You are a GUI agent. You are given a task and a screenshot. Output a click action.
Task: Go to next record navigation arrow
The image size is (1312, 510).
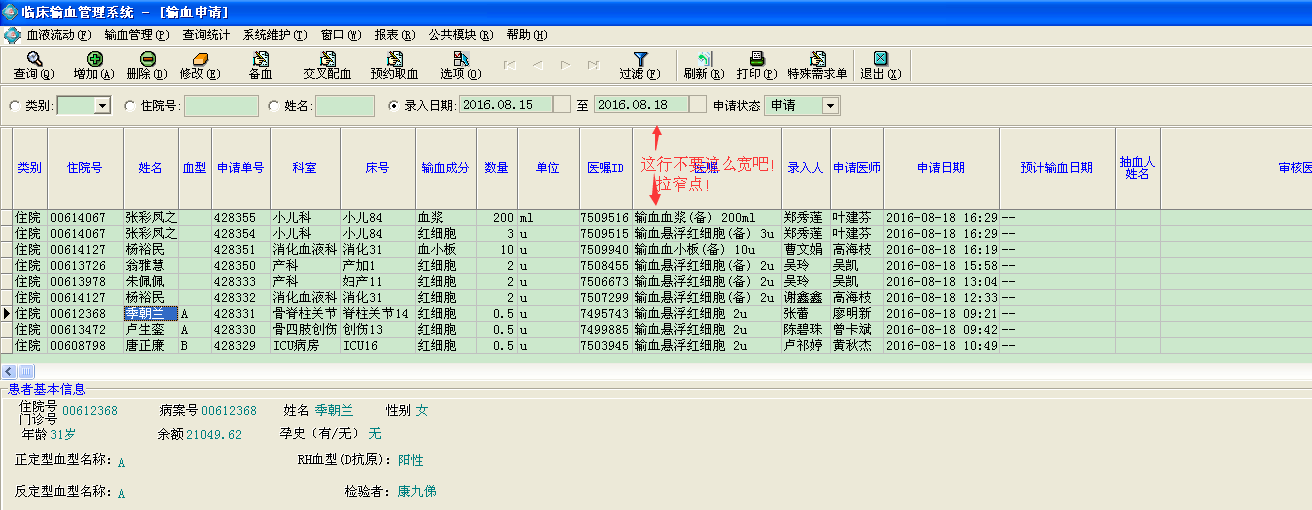coord(566,65)
